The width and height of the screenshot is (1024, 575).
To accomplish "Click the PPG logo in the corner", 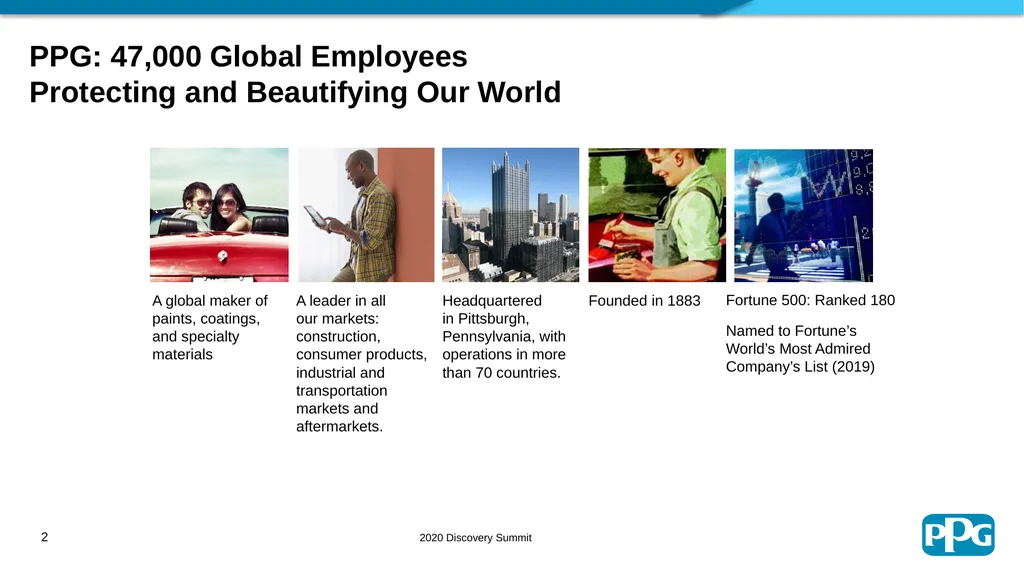I will [x=958, y=535].
